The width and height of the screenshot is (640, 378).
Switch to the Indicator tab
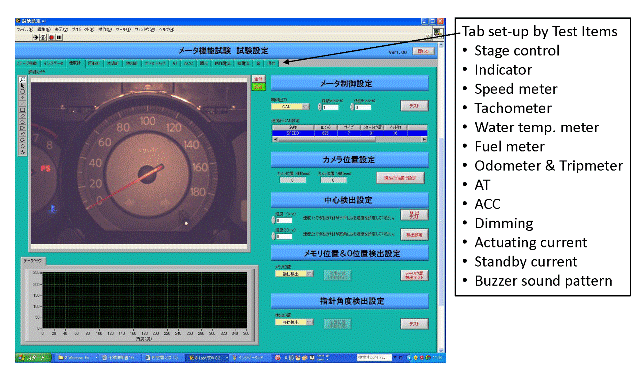[53, 63]
